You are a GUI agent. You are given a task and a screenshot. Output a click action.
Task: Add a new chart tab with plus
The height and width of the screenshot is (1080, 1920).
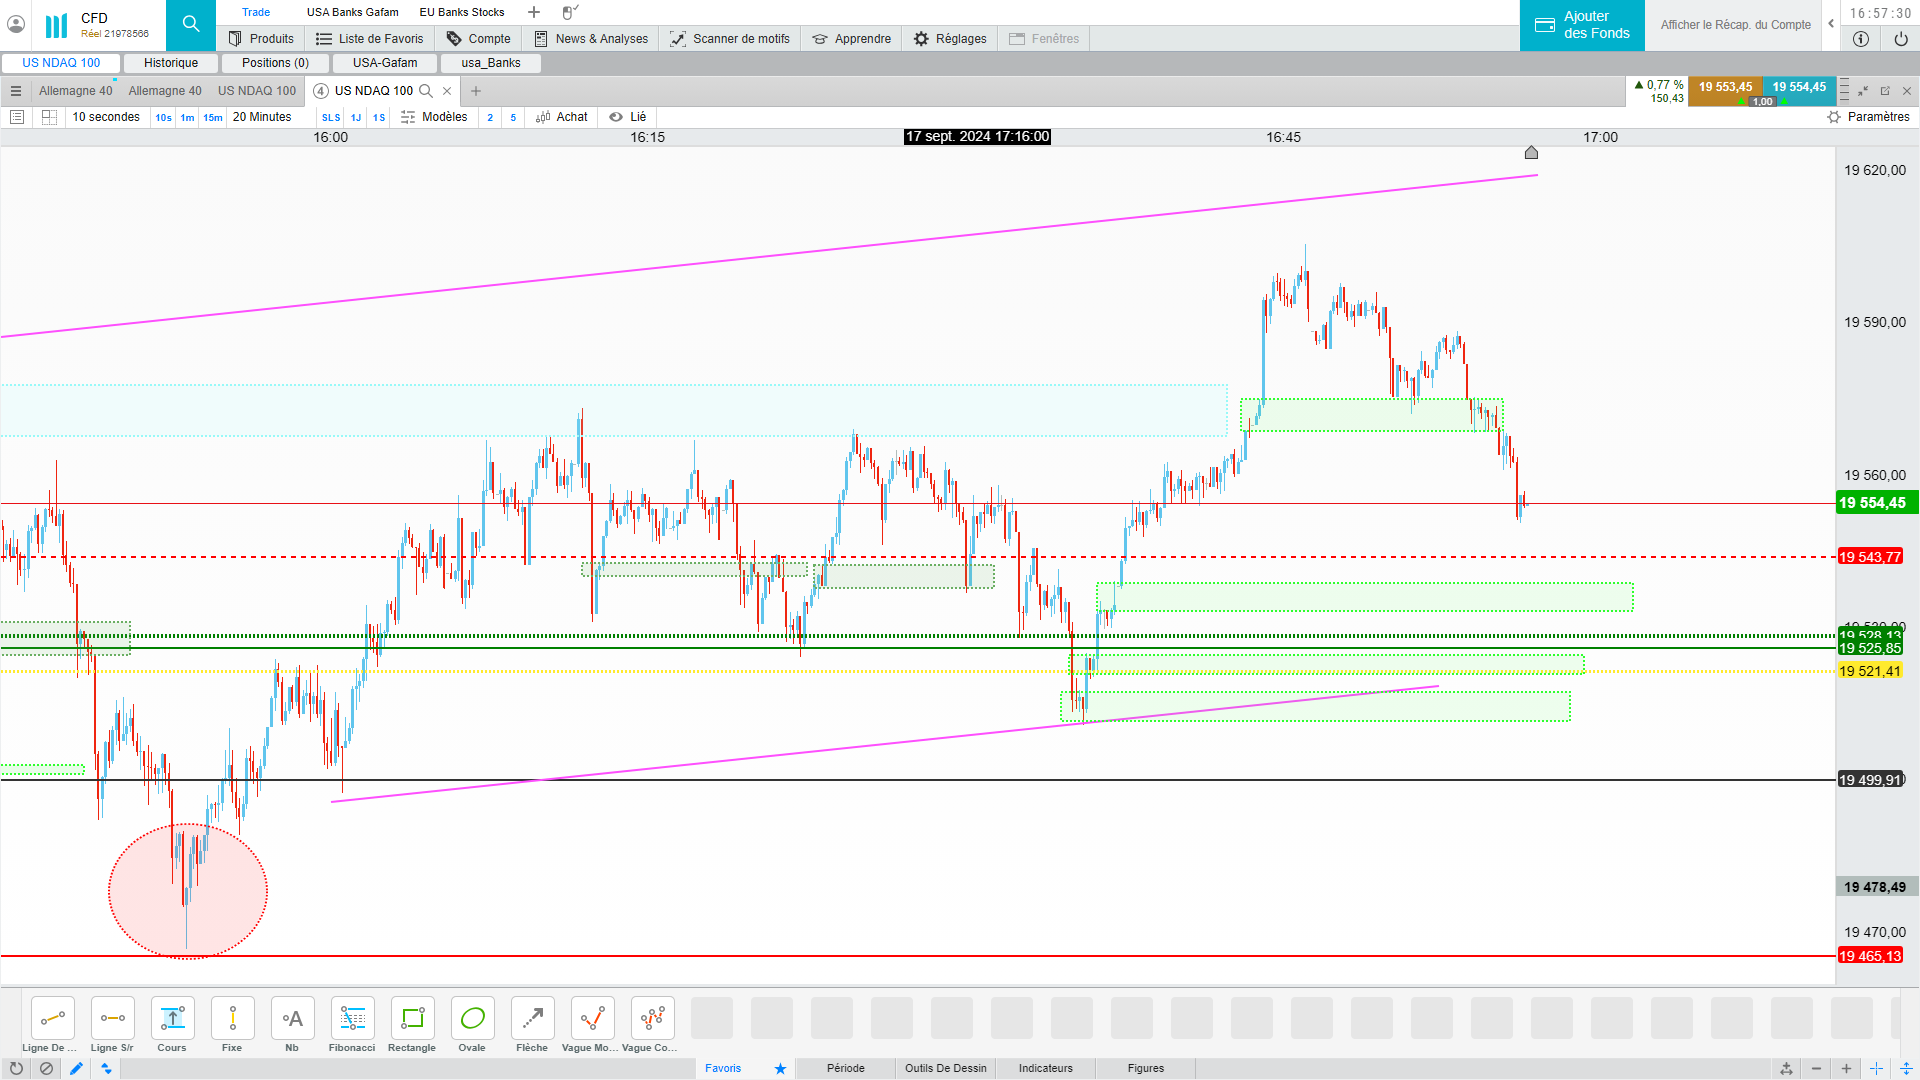[x=476, y=91]
